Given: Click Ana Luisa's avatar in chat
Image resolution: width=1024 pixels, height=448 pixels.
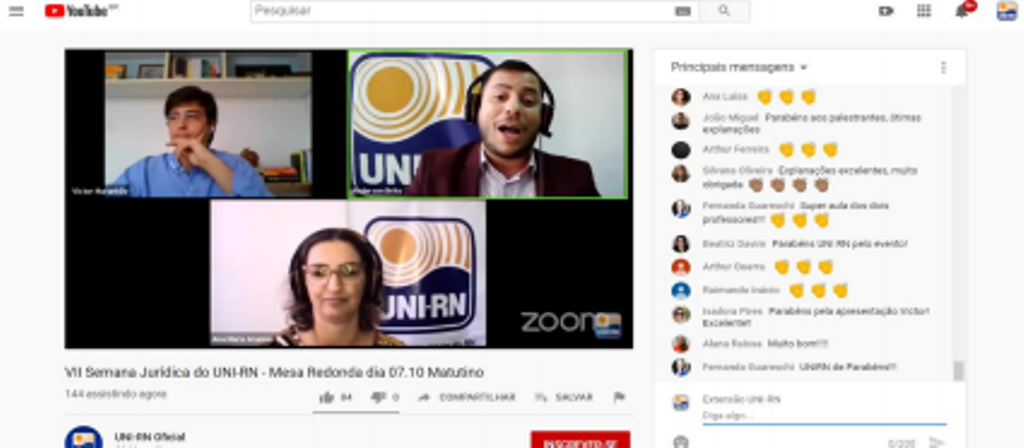Looking at the screenshot, I should tap(680, 97).
